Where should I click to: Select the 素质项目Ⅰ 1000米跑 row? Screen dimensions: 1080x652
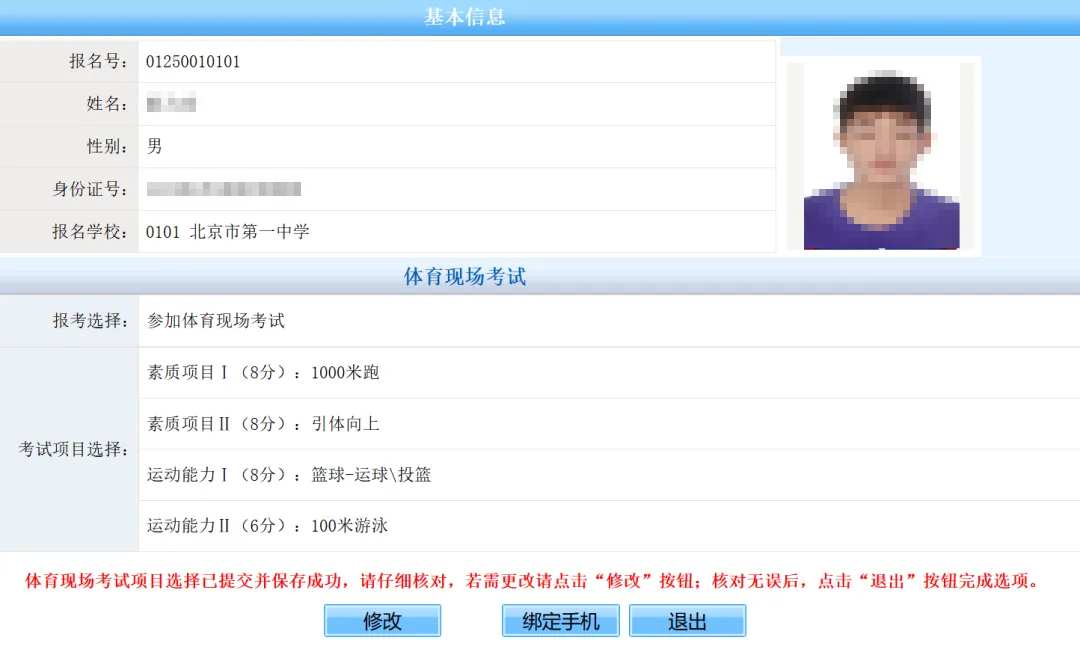(x=263, y=373)
